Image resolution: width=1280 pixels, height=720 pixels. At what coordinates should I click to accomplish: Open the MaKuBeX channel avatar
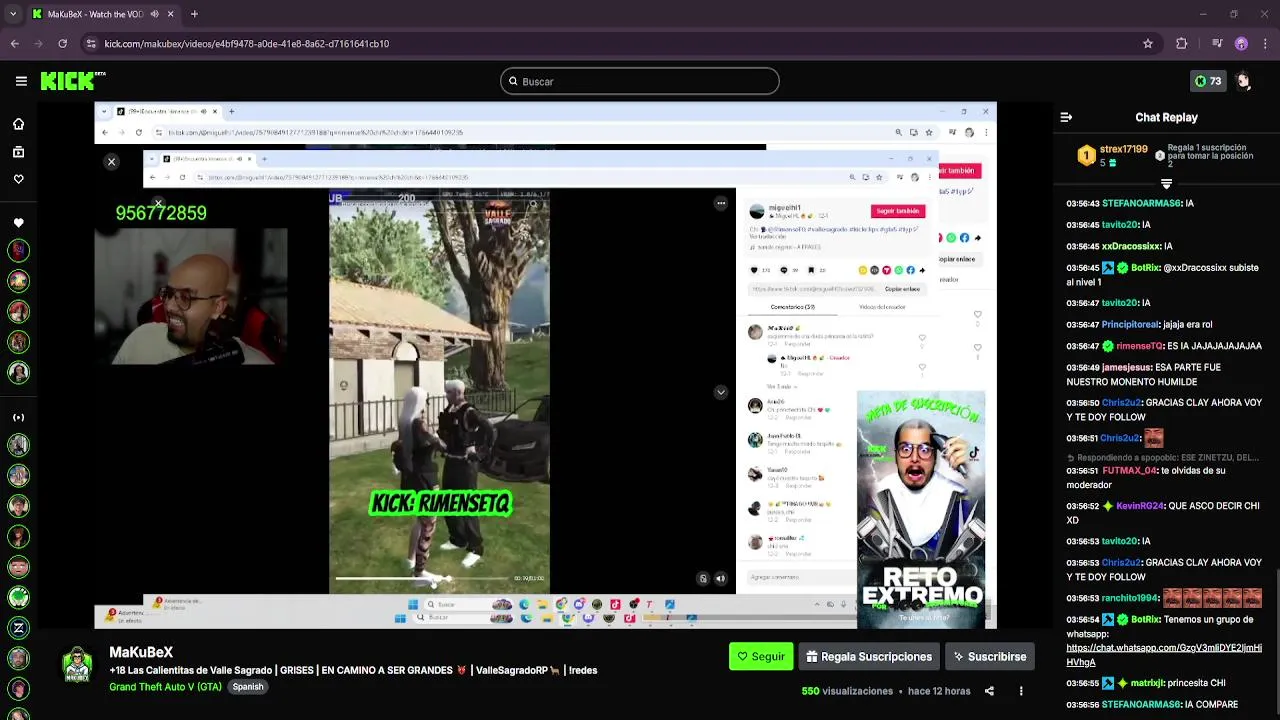pos(77,665)
